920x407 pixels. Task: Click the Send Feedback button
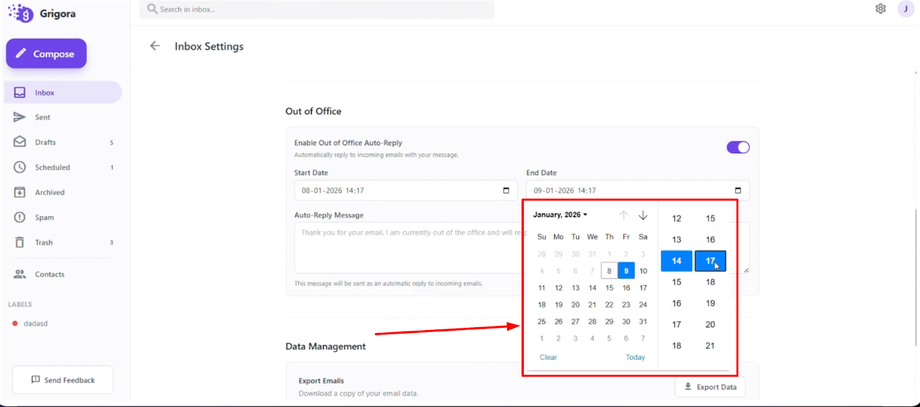pyautogui.click(x=63, y=380)
